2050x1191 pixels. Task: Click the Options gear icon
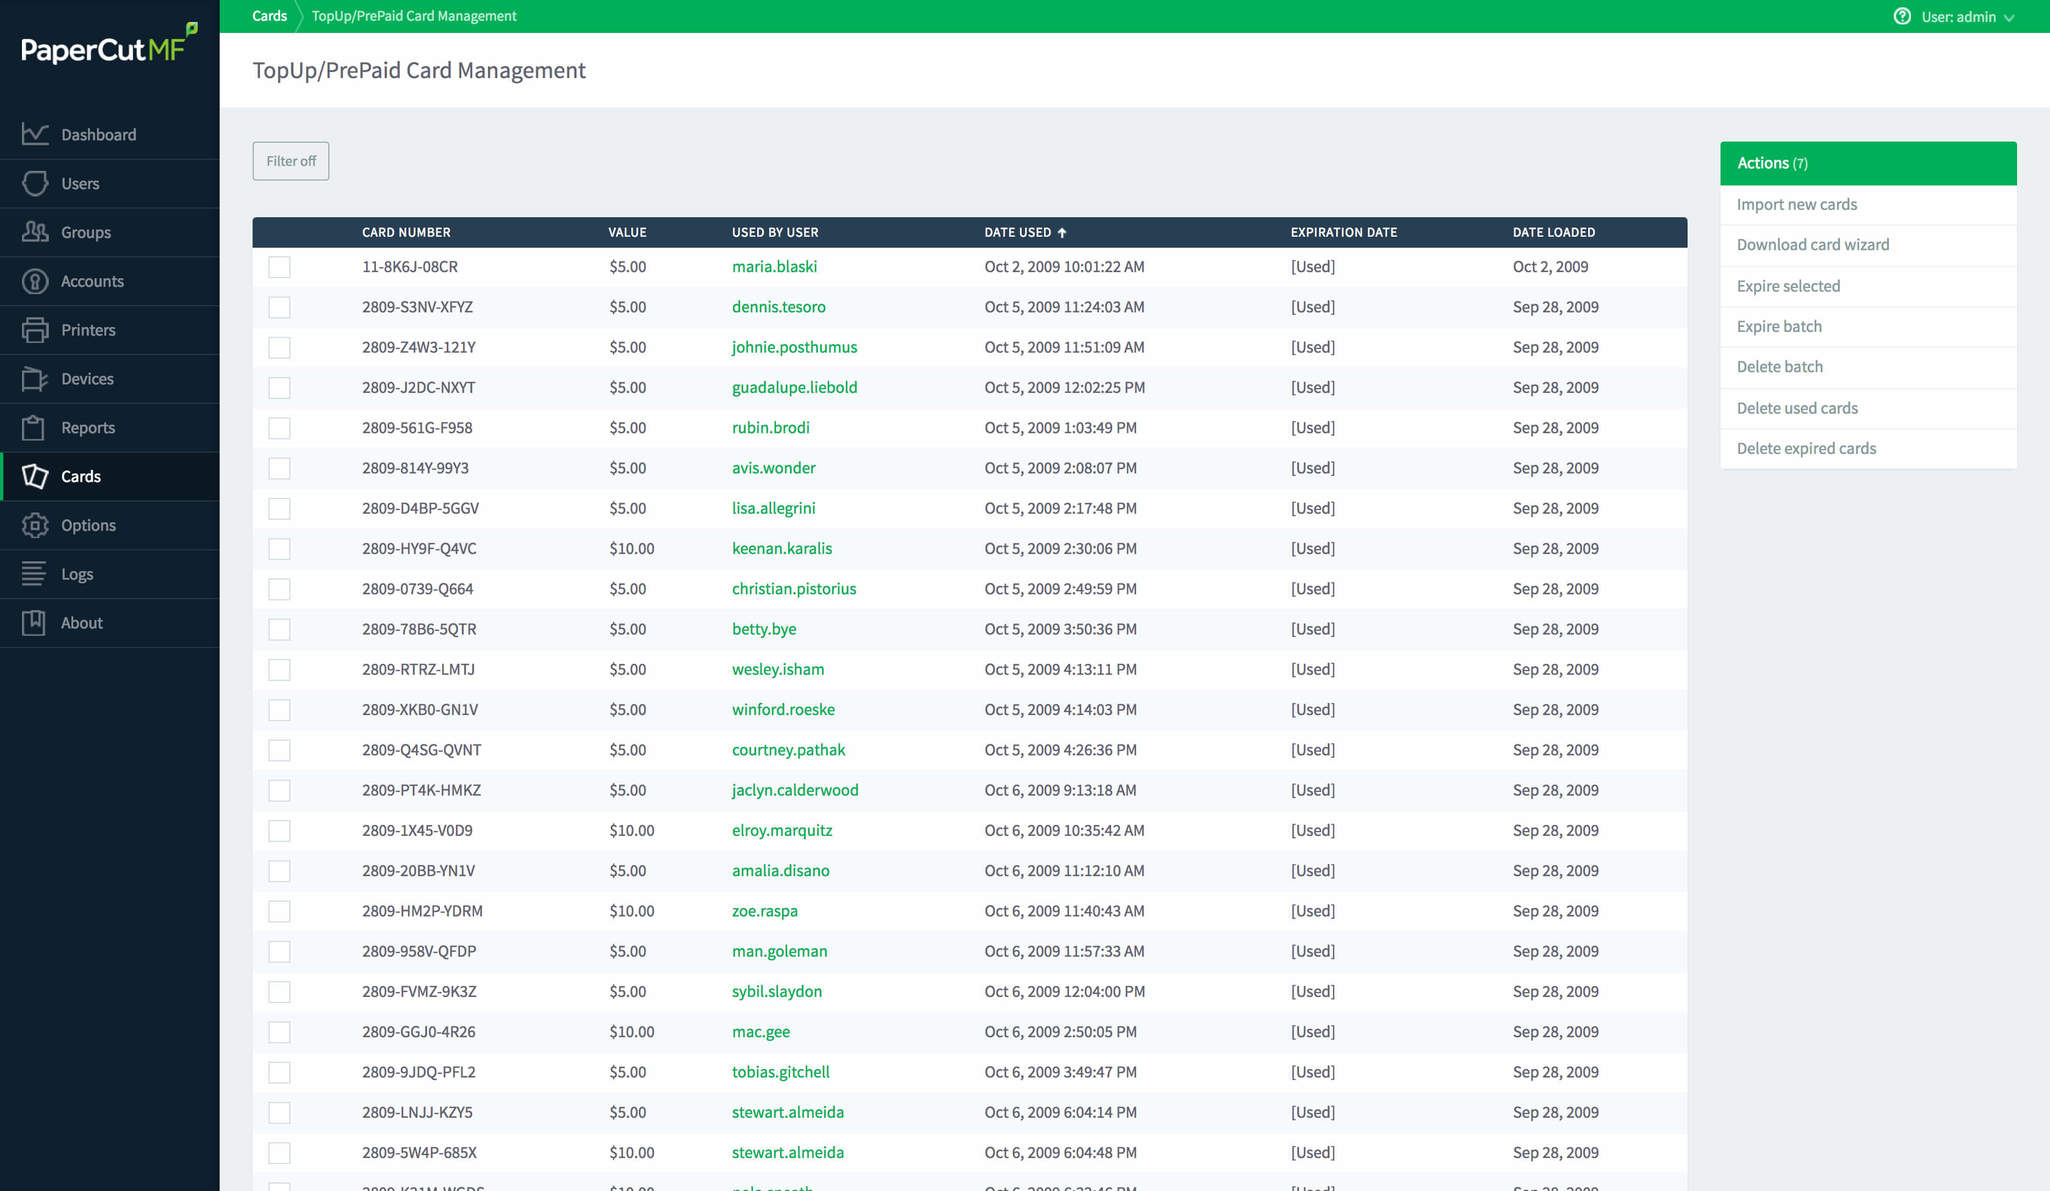click(35, 525)
